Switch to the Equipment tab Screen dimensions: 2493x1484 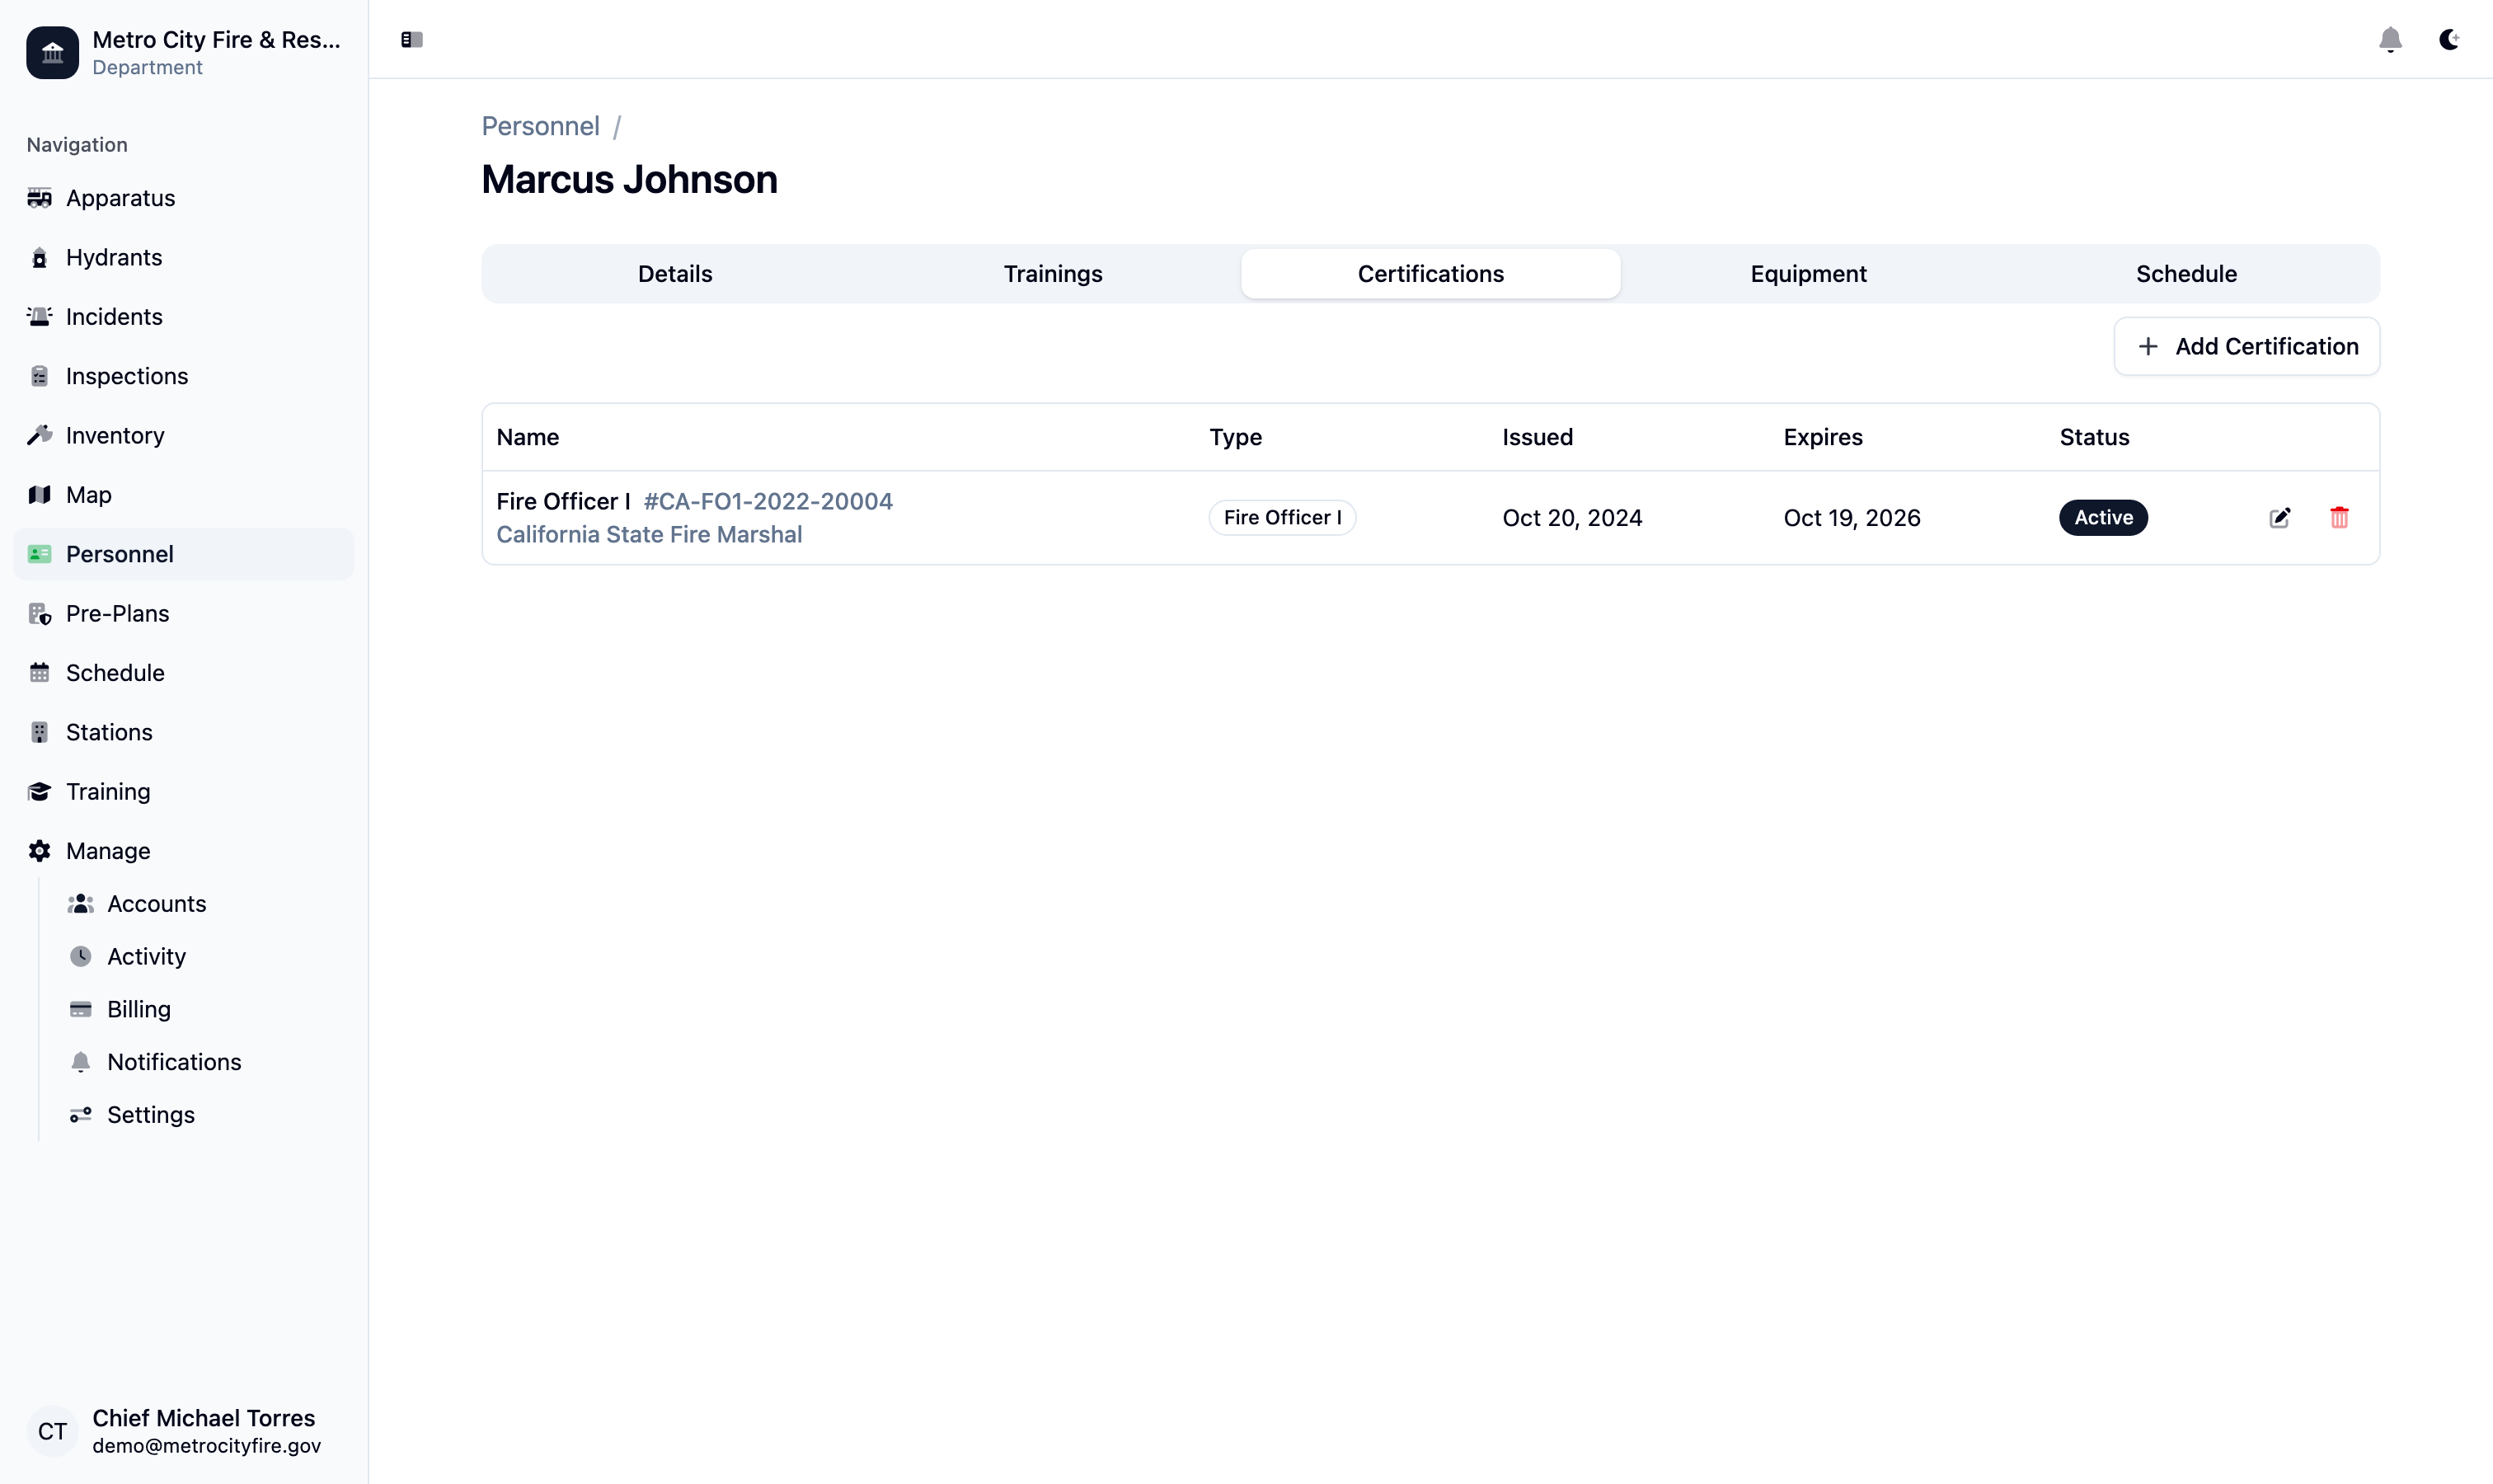pyautogui.click(x=1808, y=274)
